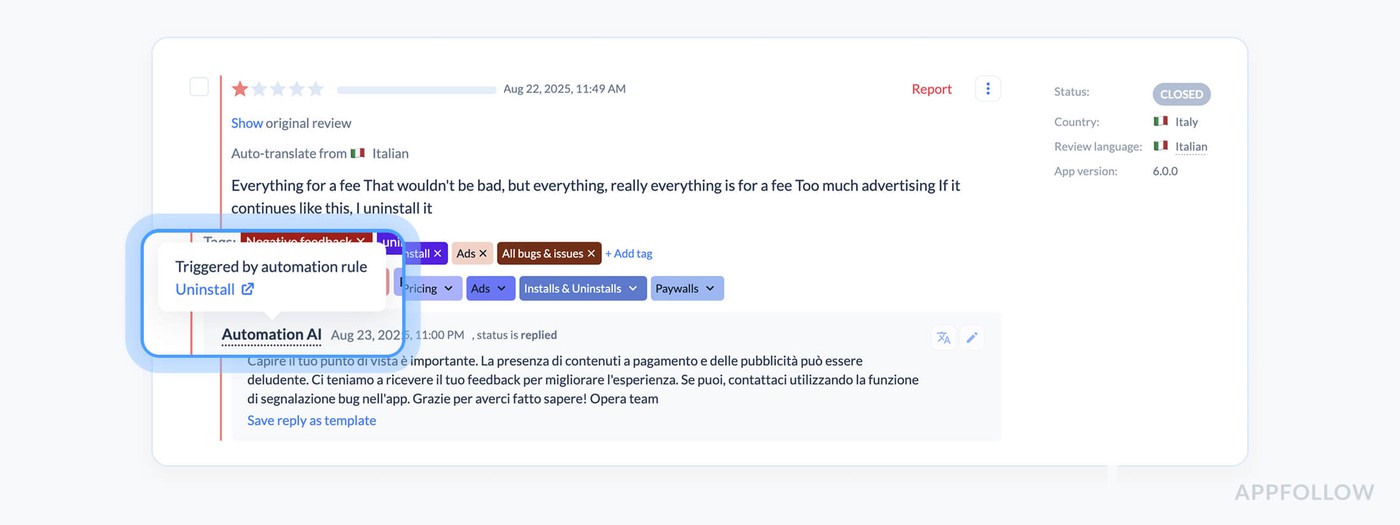Click the Report link
This screenshot has height=525, width=1400.
pos(931,89)
